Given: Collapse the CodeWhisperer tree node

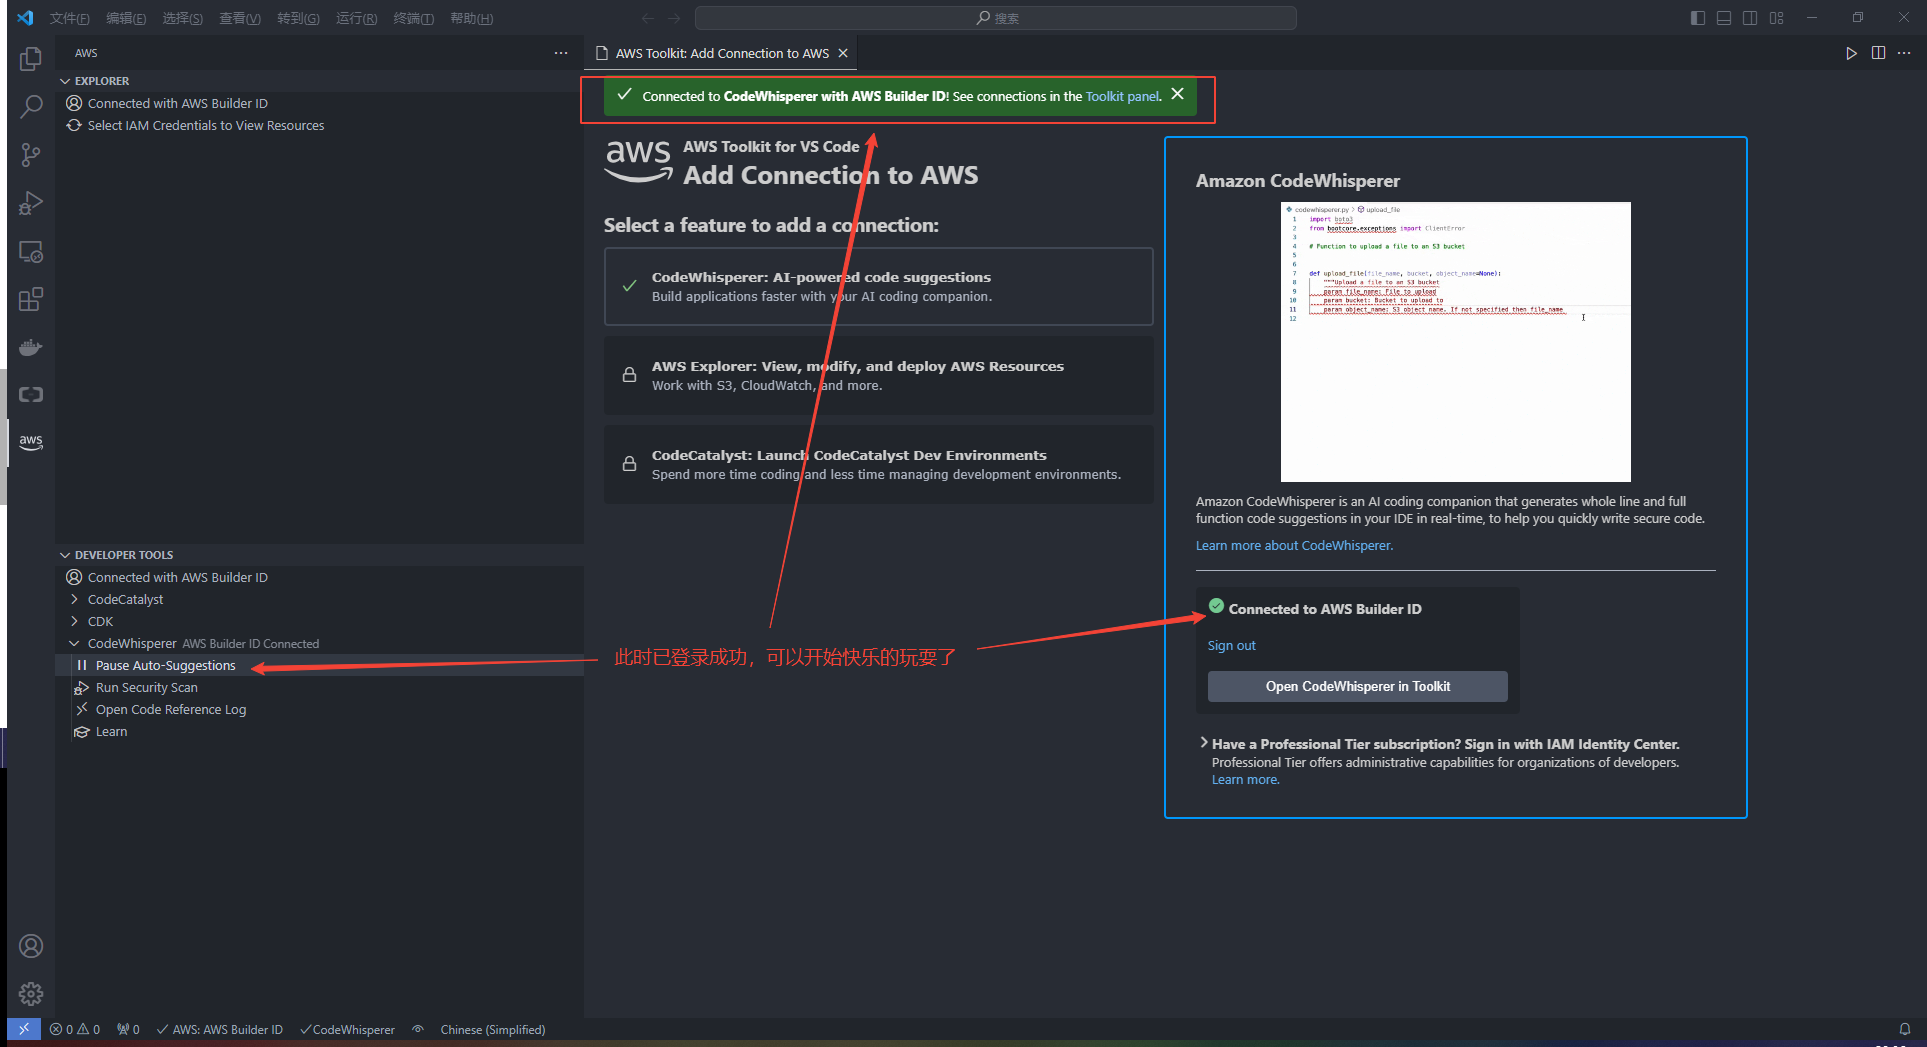Looking at the screenshot, I should (74, 643).
